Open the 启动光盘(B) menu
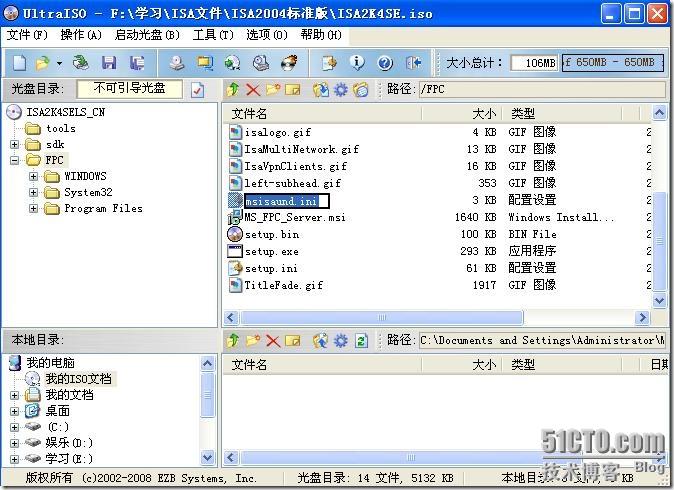Viewport: 674px width, 490px height. click(147, 35)
